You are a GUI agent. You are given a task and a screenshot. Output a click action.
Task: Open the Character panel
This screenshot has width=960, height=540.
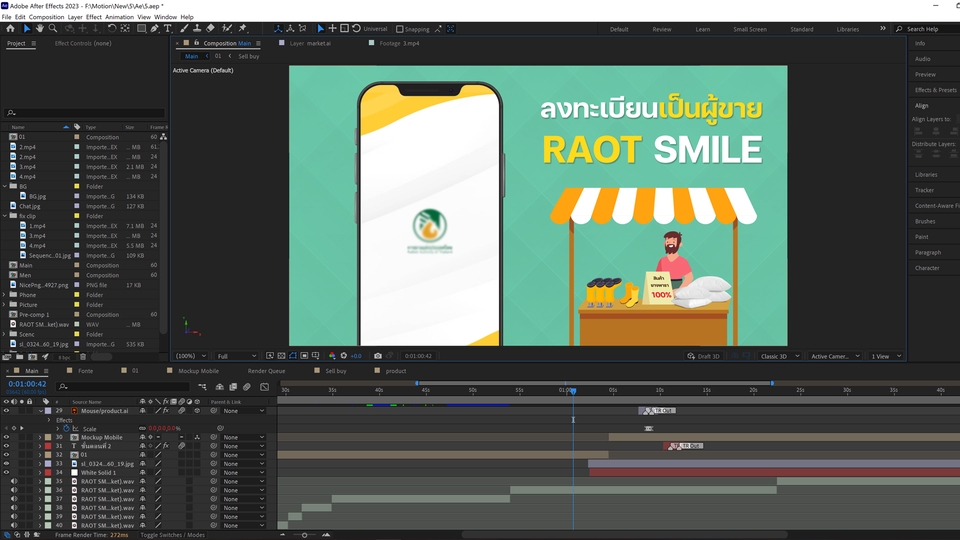coord(927,268)
